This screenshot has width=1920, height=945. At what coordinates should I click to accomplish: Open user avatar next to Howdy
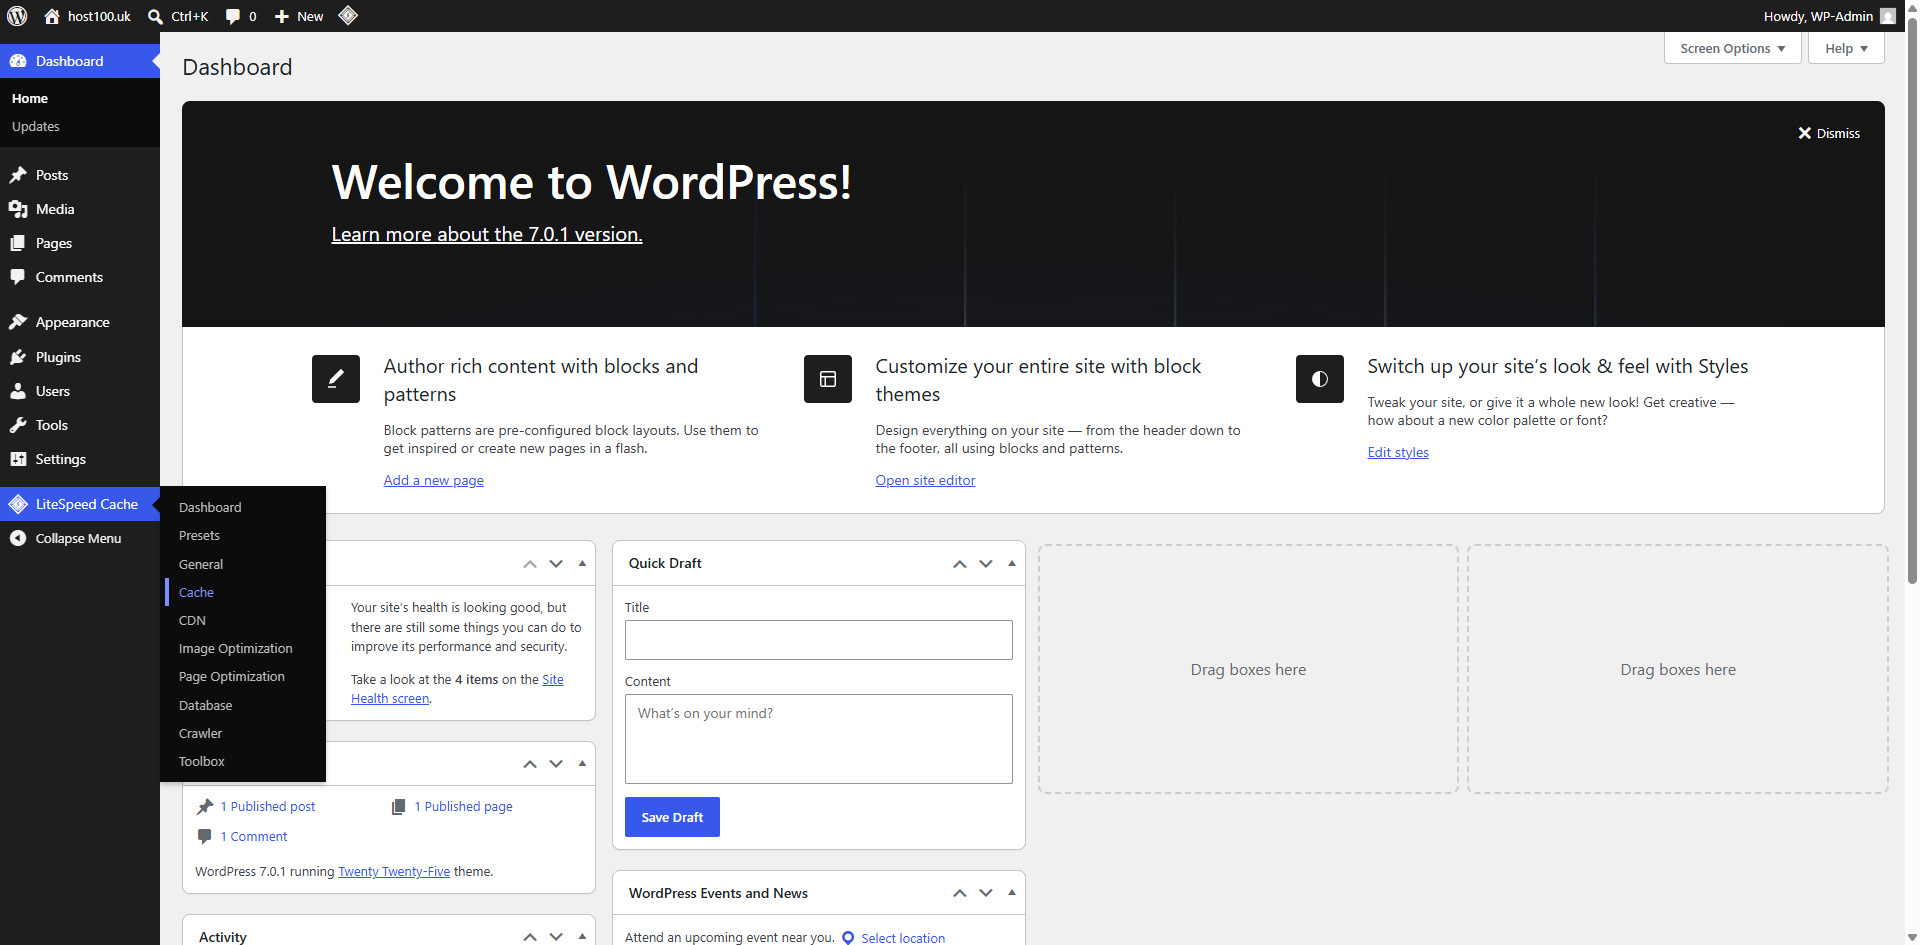point(1888,16)
